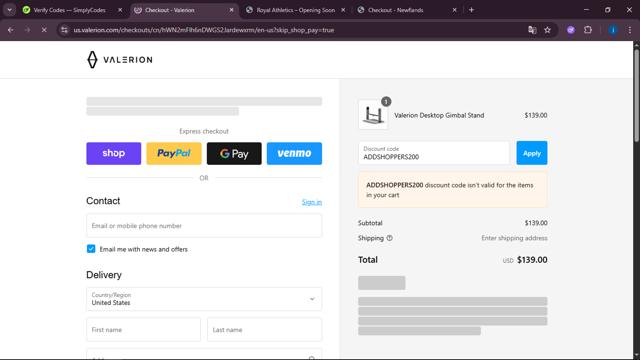
Task: Open site information icon in address bar
Action: pos(64,30)
